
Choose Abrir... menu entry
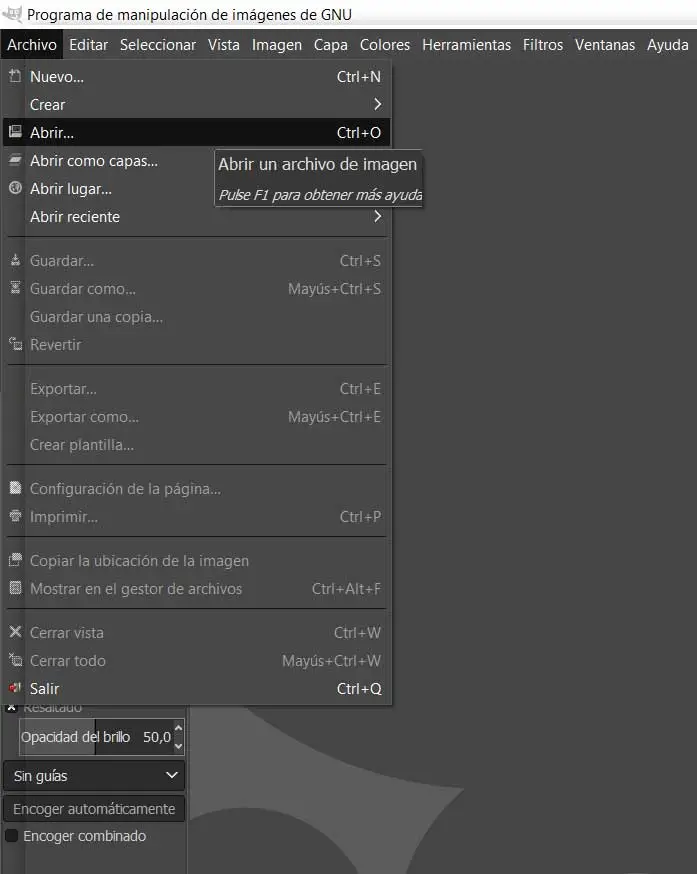click(196, 132)
